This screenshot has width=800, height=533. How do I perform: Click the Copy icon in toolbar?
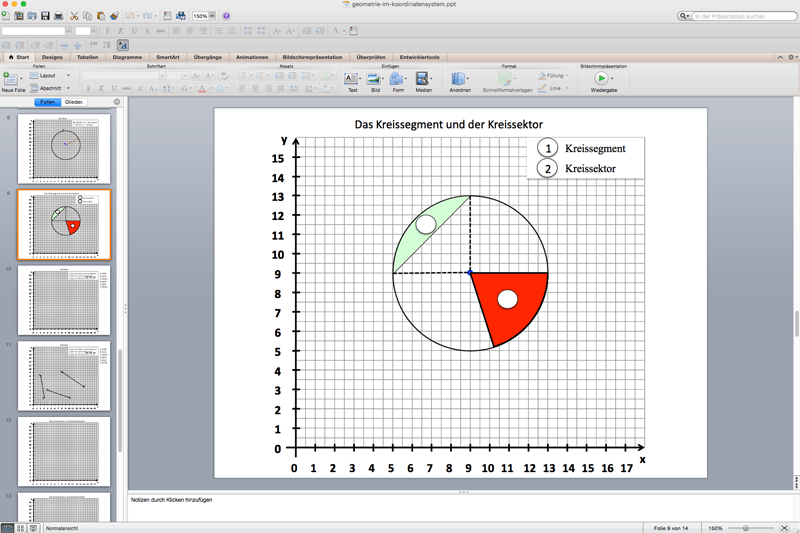(88, 16)
